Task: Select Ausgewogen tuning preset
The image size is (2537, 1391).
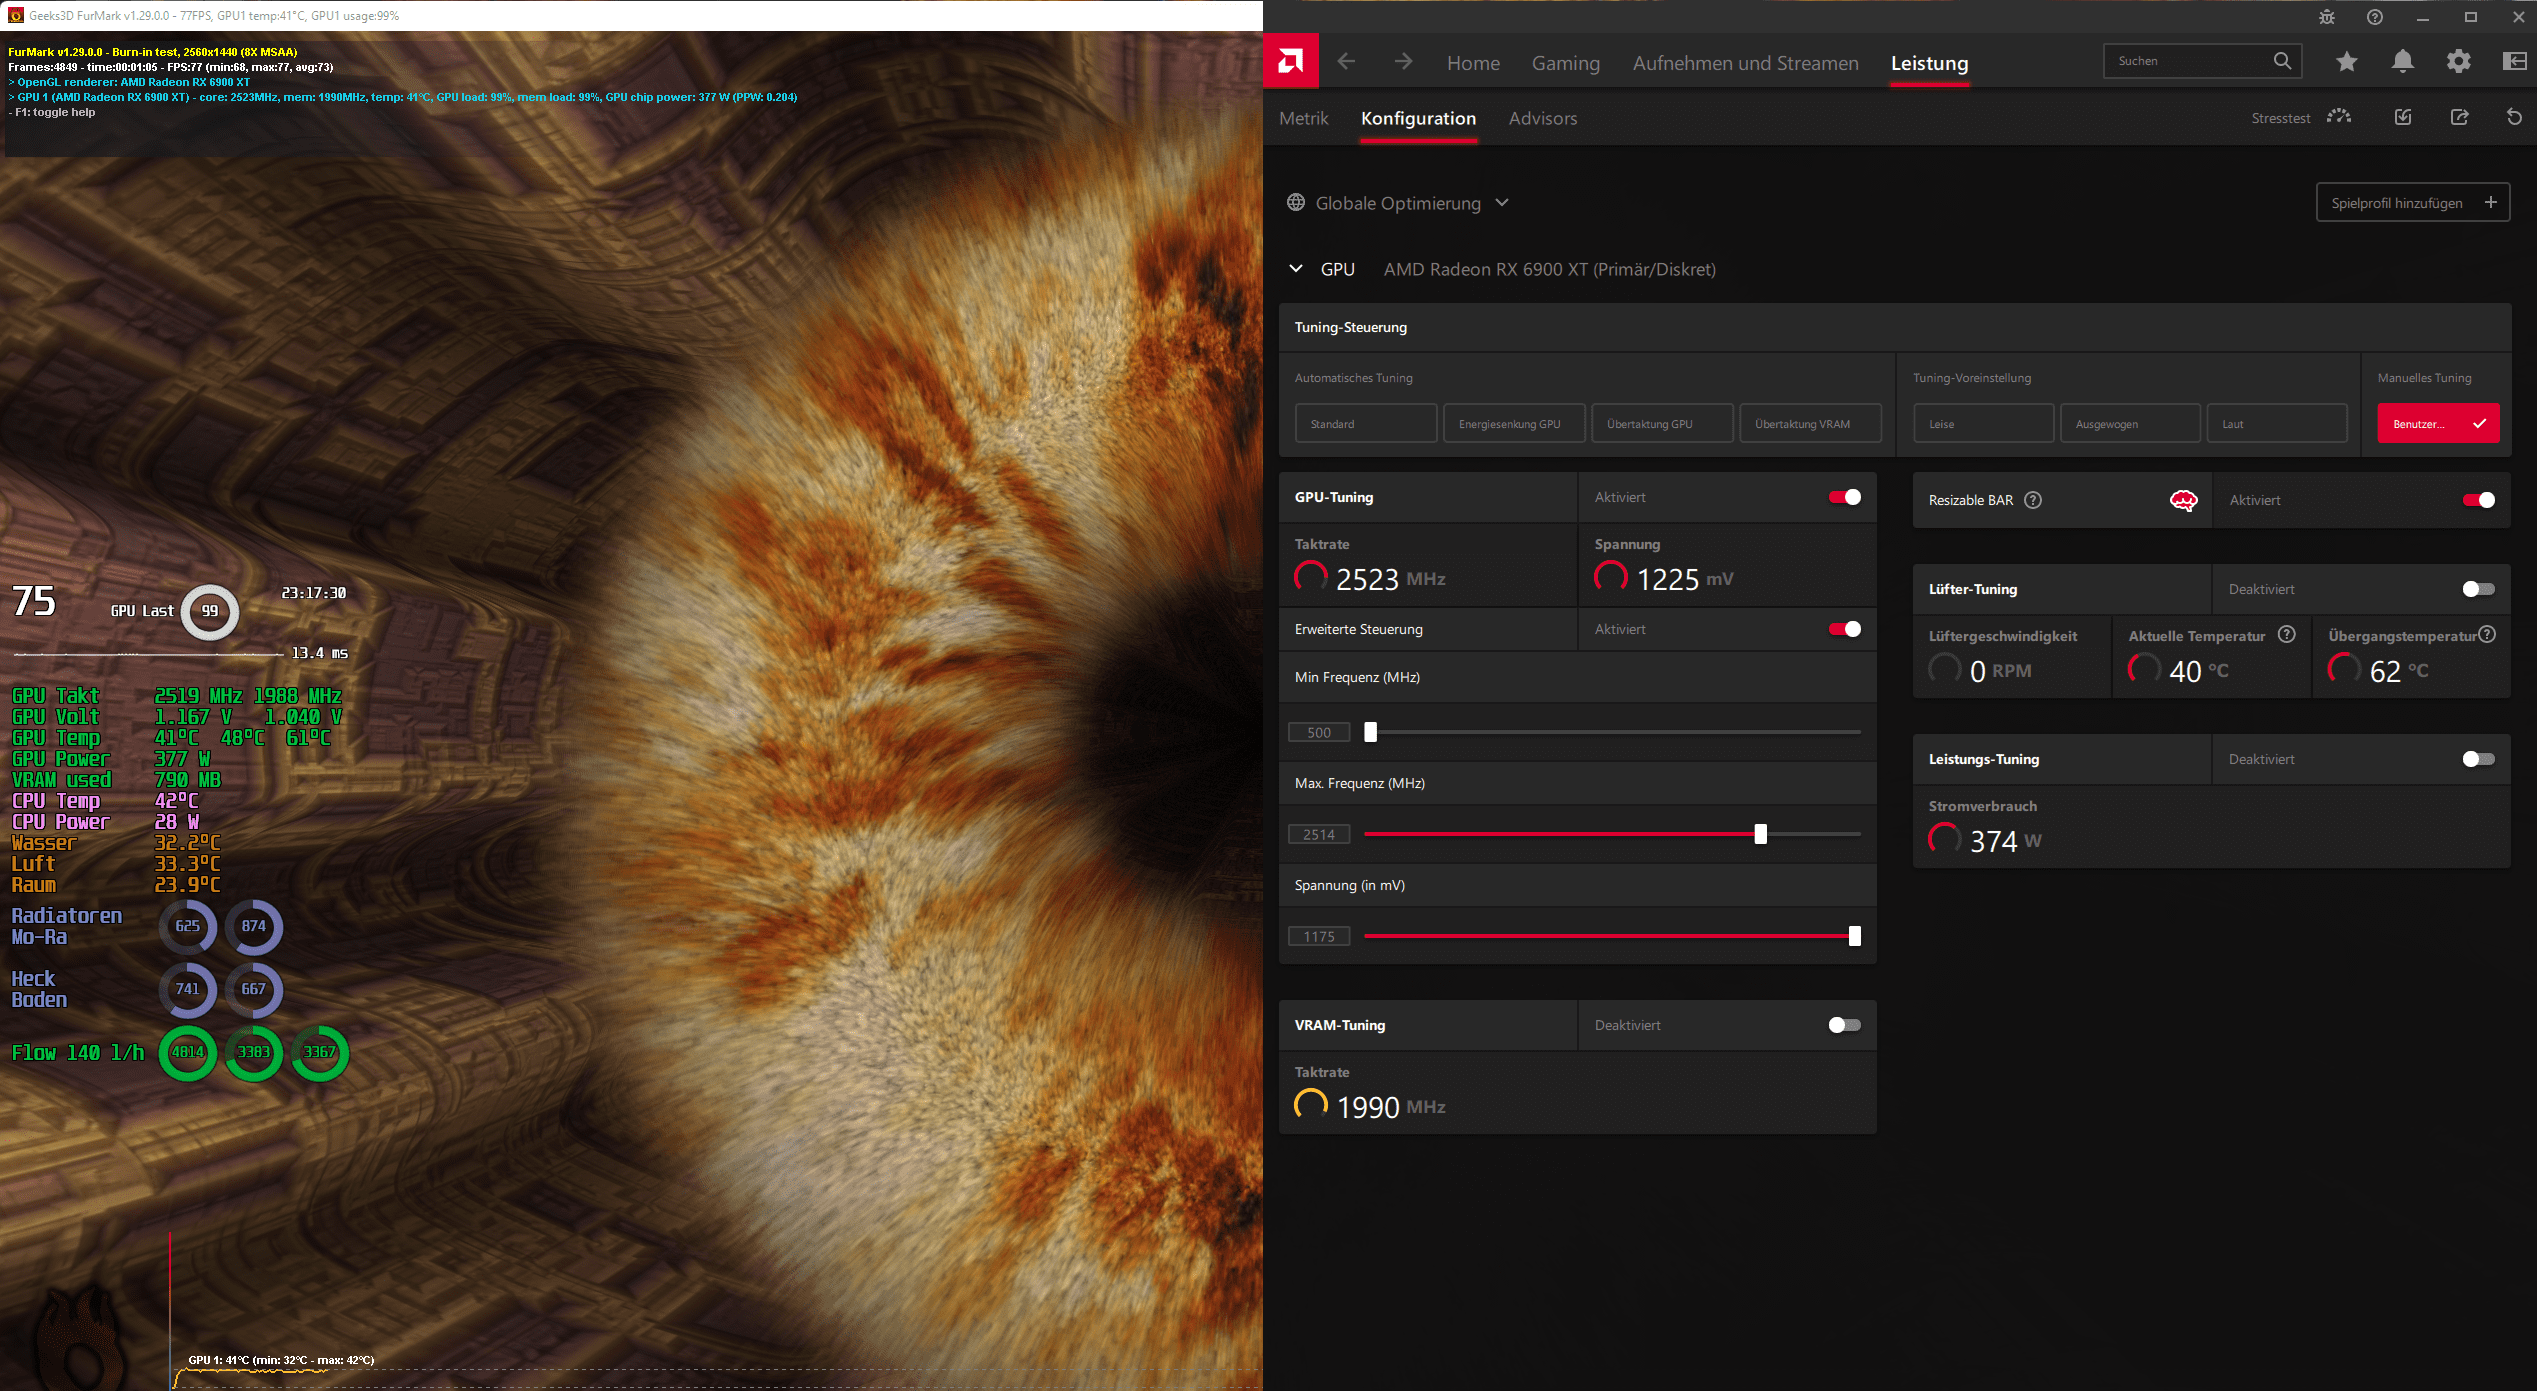Action: tap(2130, 424)
